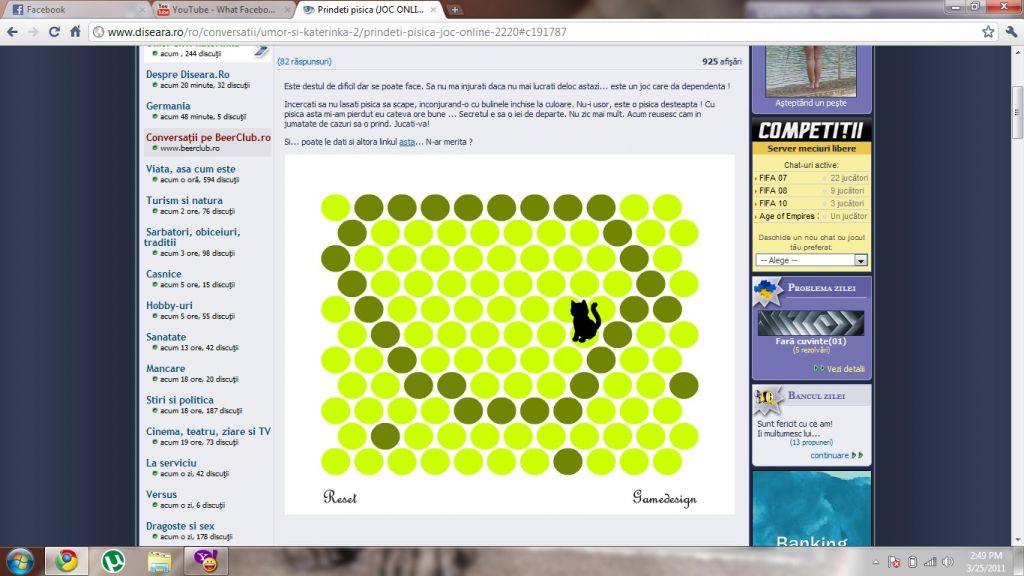Viewport: 1024px width, 576px height.
Task: Click the Competitii banner header
Action: (x=811, y=131)
